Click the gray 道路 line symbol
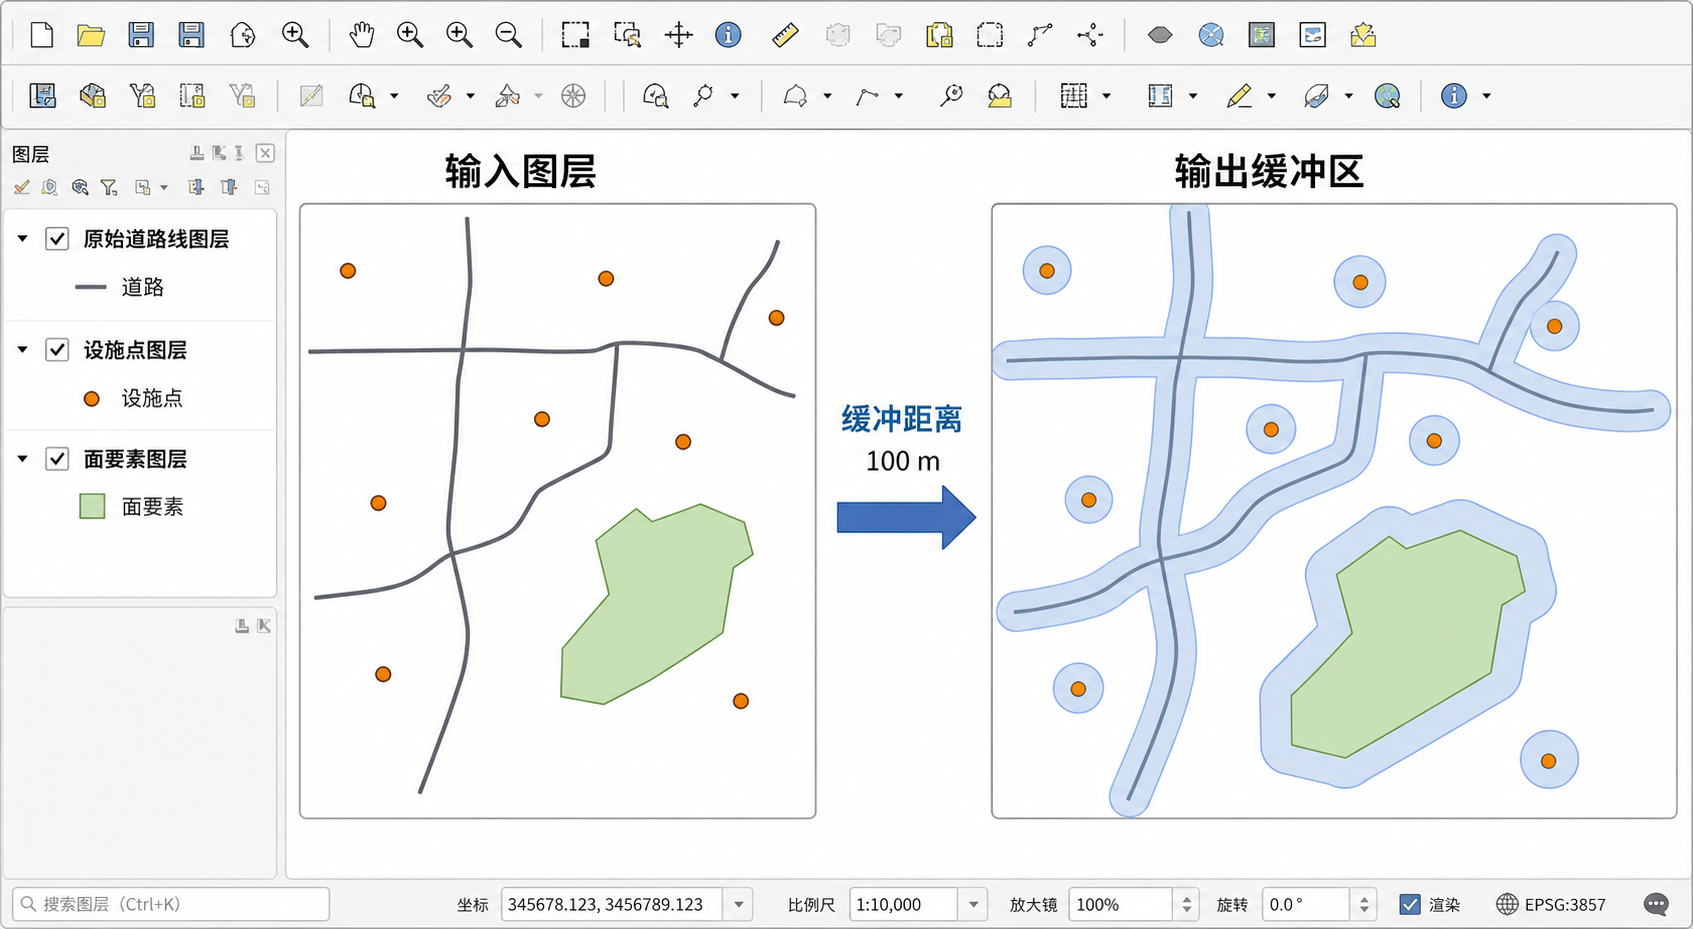 [91, 287]
